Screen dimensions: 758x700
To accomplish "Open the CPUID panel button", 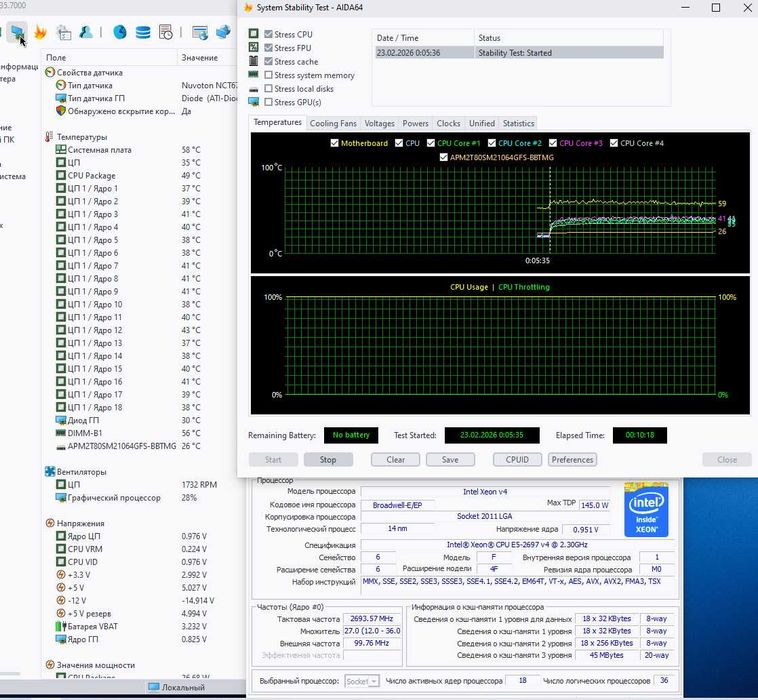I will tap(517, 460).
